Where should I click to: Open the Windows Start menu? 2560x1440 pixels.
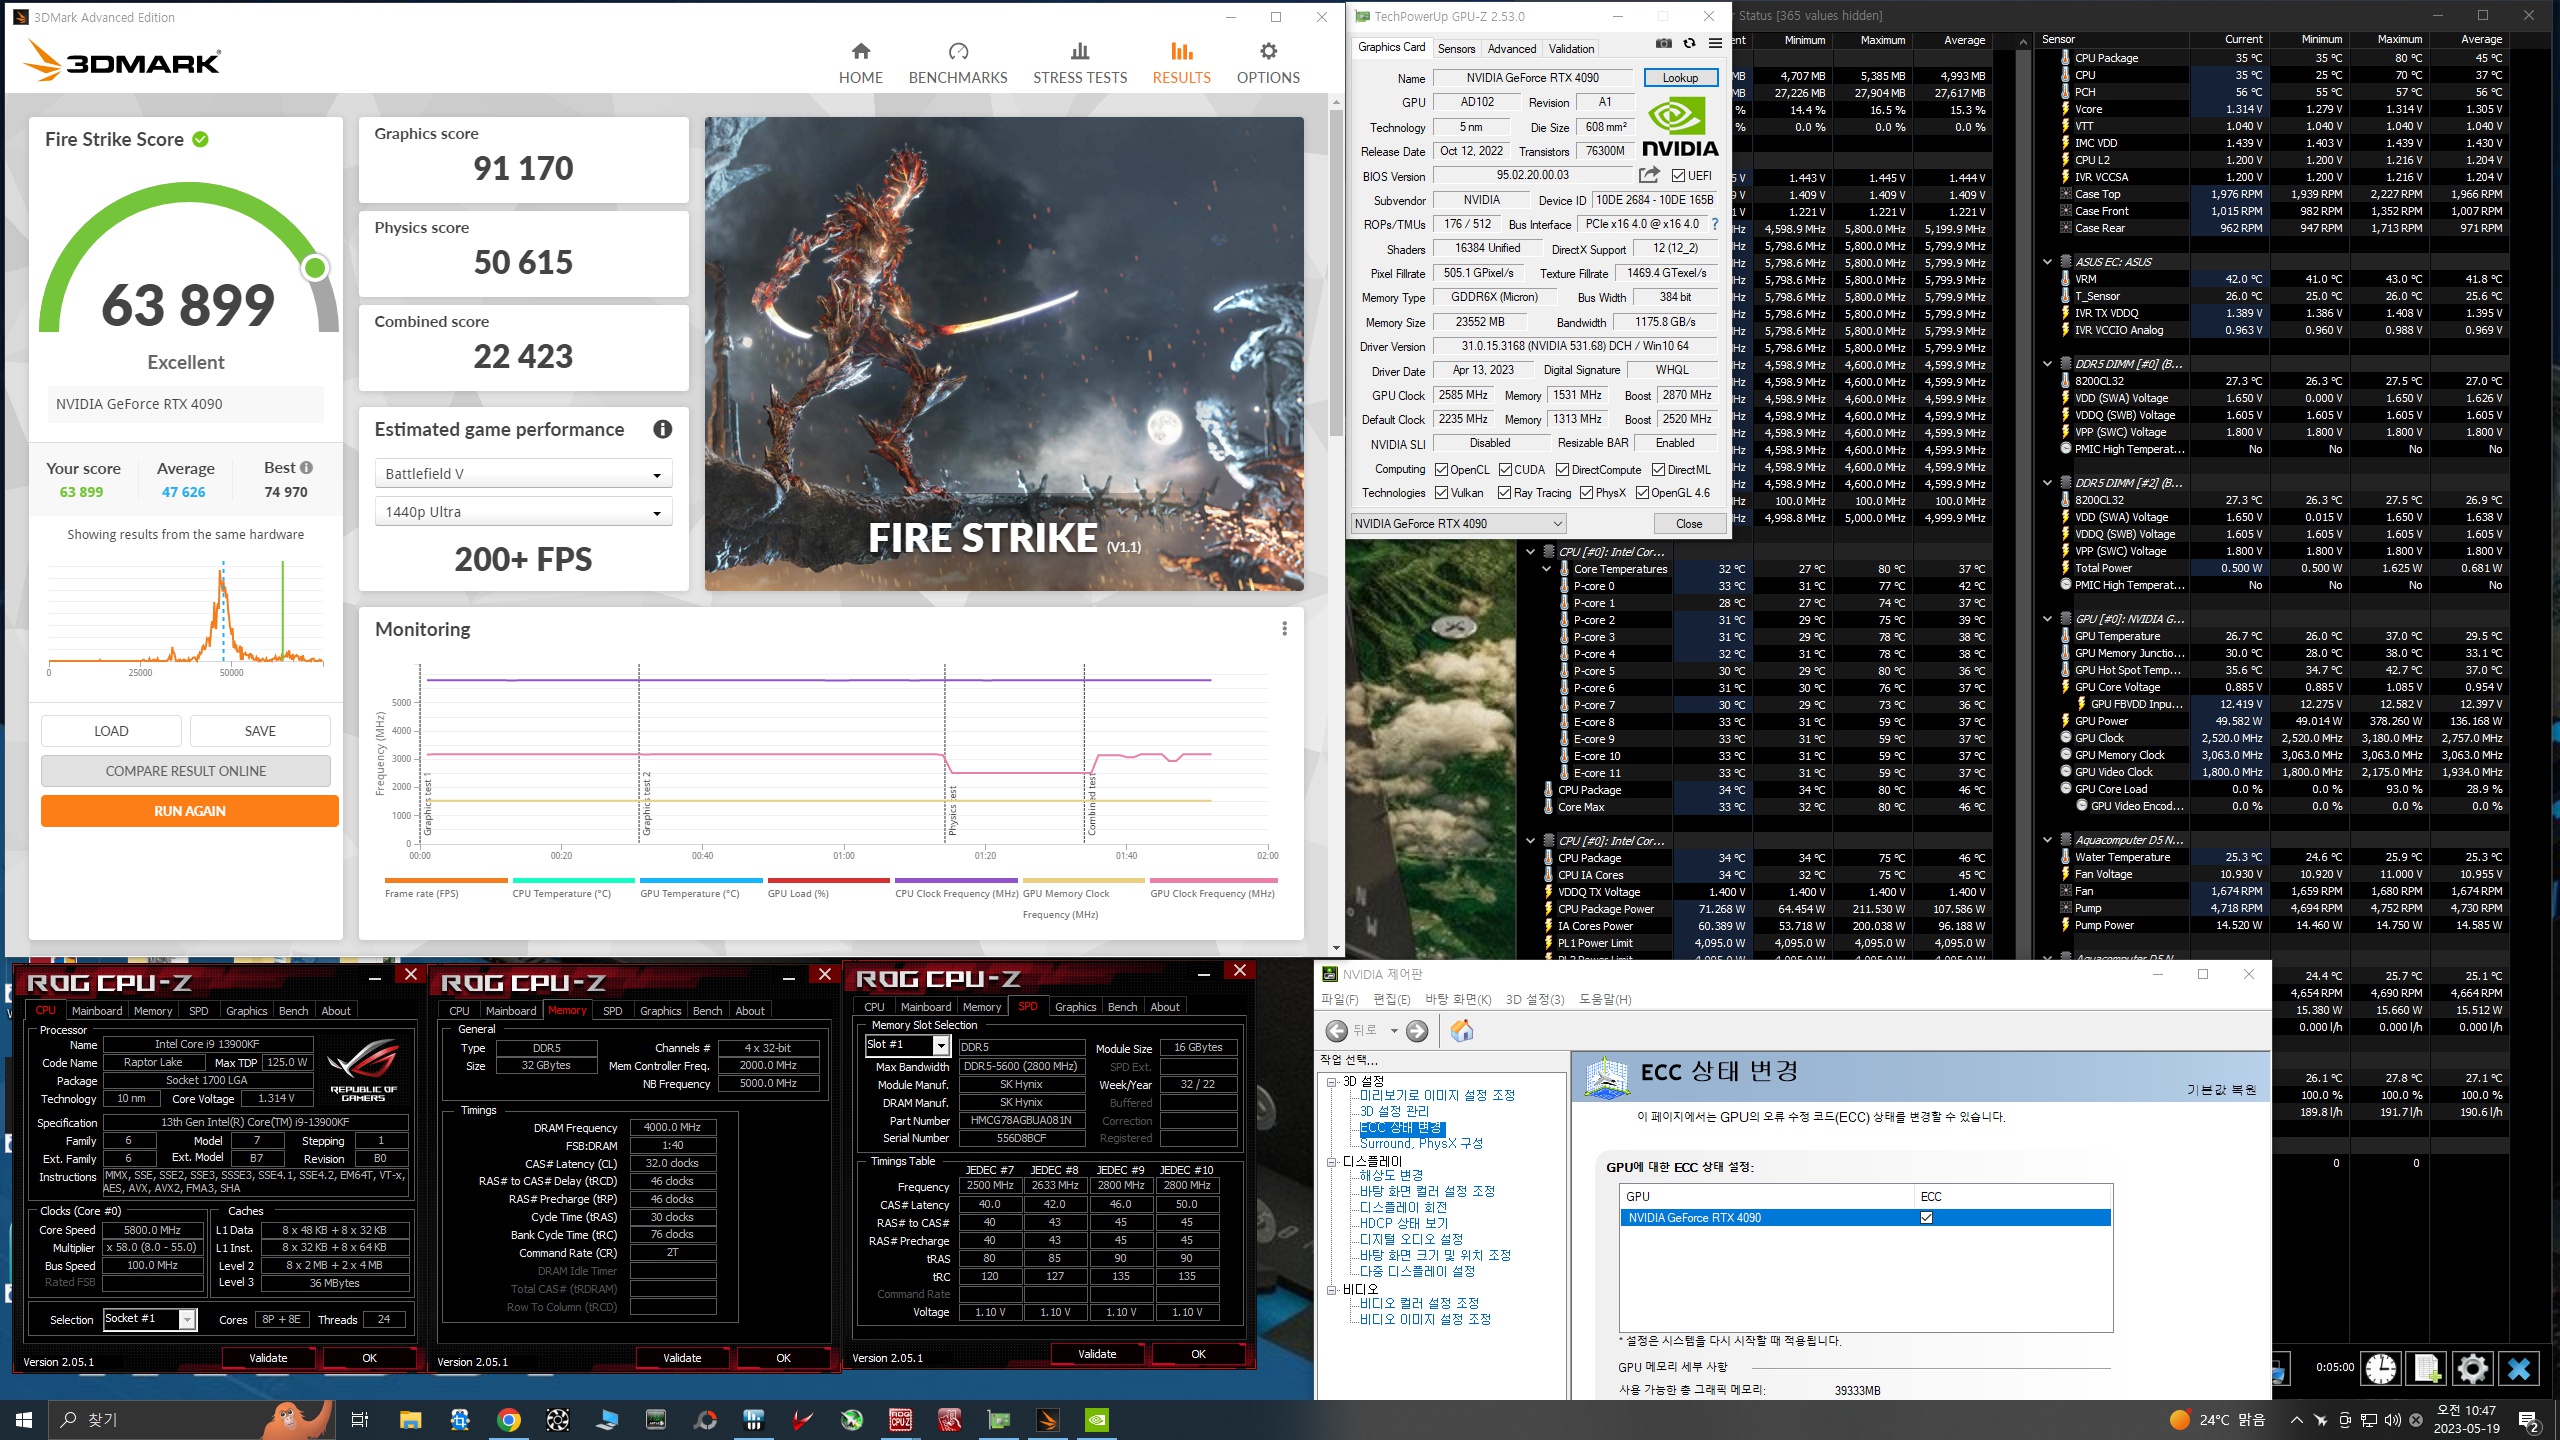pyautogui.click(x=24, y=1420)
